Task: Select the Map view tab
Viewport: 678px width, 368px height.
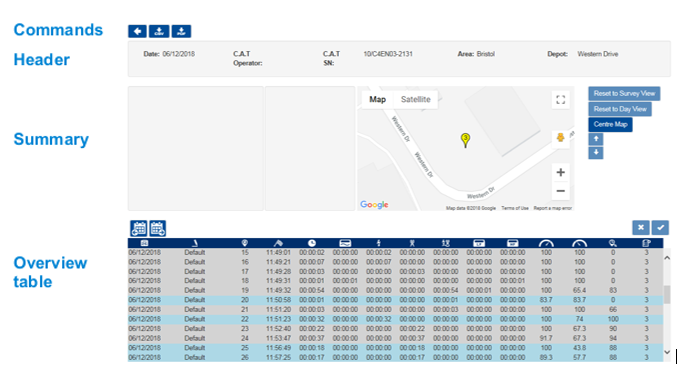Action: point(377,99)
